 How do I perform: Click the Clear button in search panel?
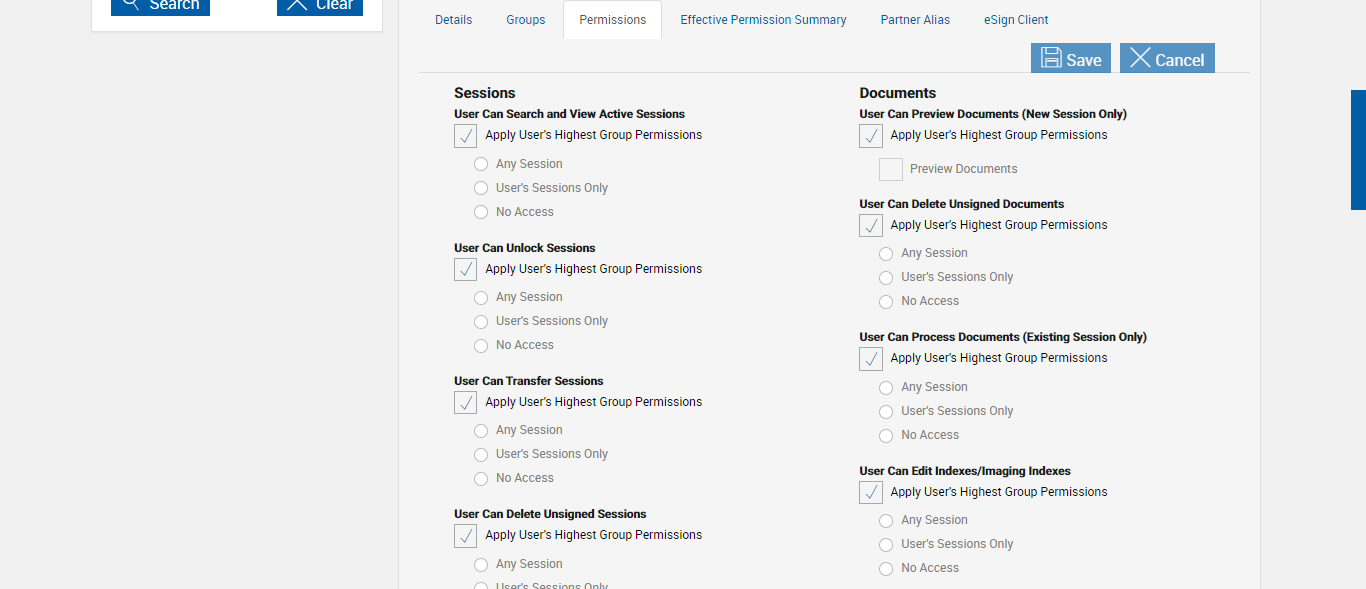320,6
